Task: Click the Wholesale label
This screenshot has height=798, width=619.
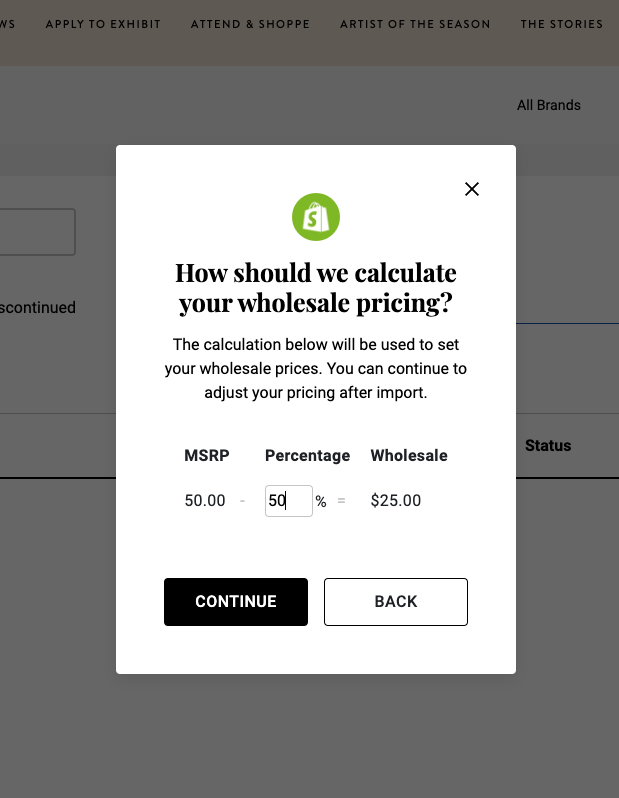Action: 409,456
